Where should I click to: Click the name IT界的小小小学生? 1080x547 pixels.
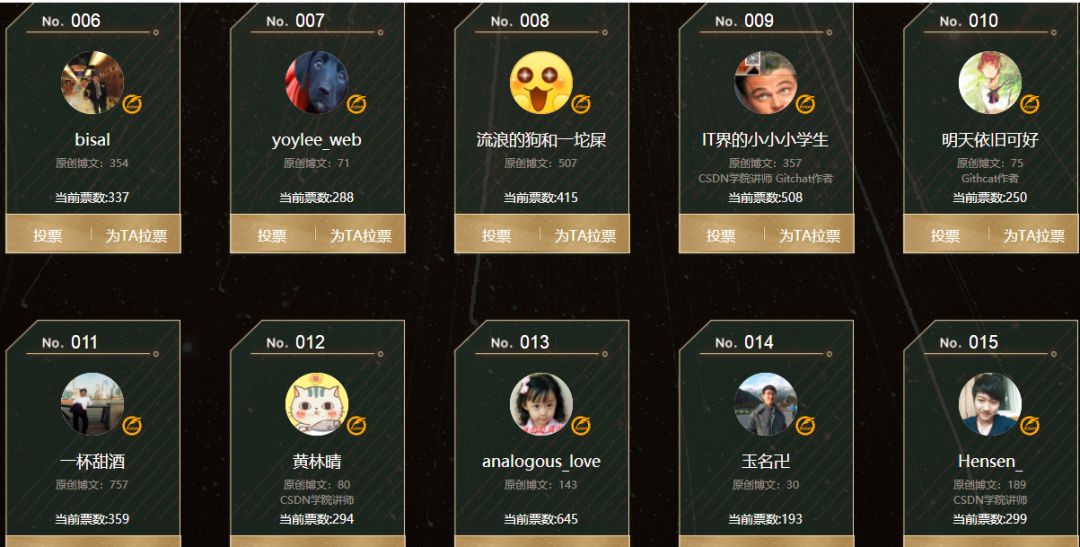point(765,140)
